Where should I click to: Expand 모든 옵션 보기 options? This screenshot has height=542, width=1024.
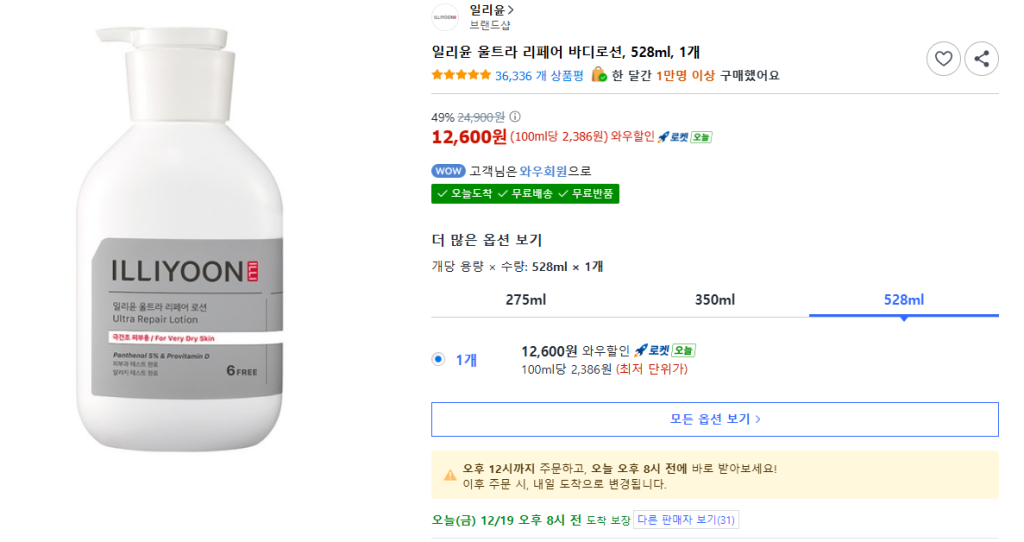[714, 419]
